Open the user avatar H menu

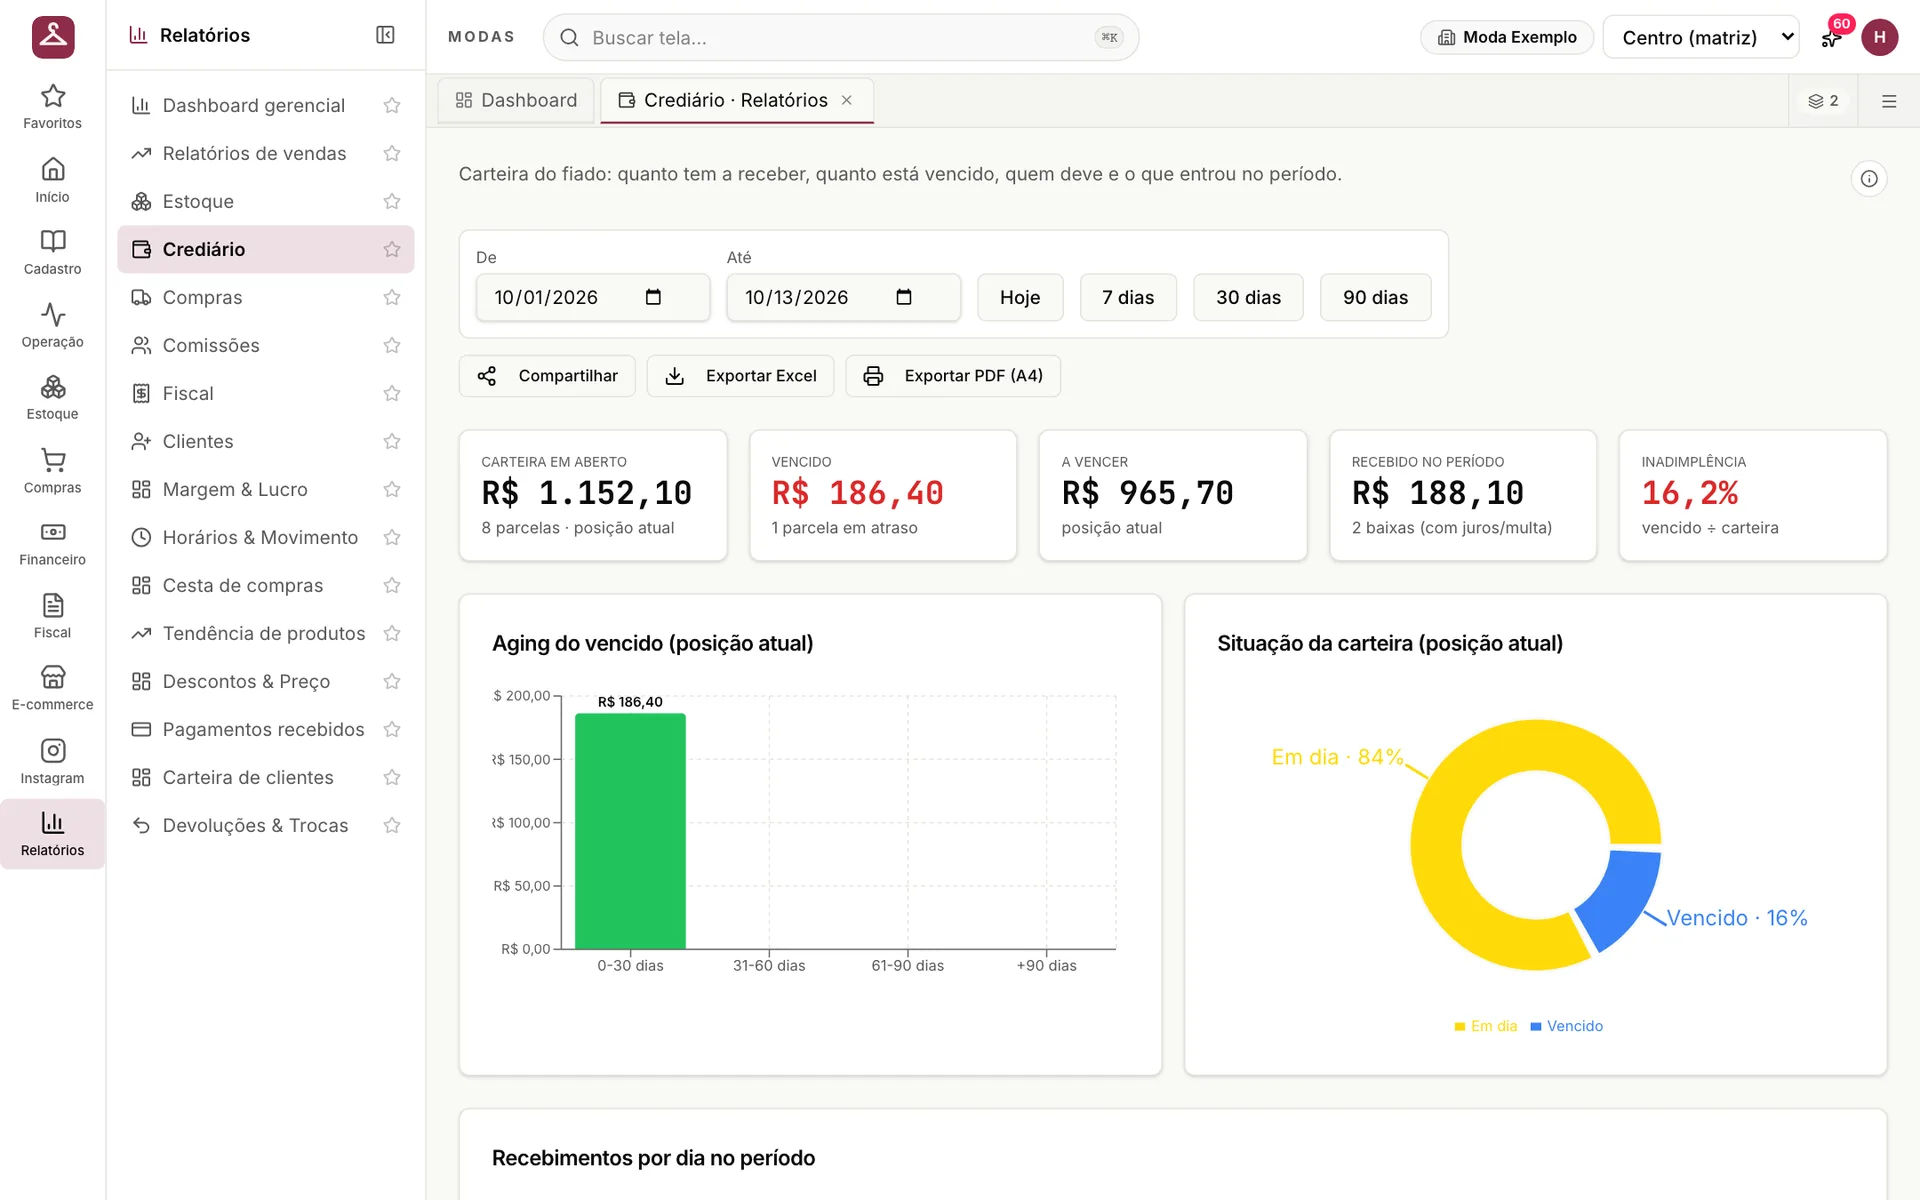click(1879, 37)
